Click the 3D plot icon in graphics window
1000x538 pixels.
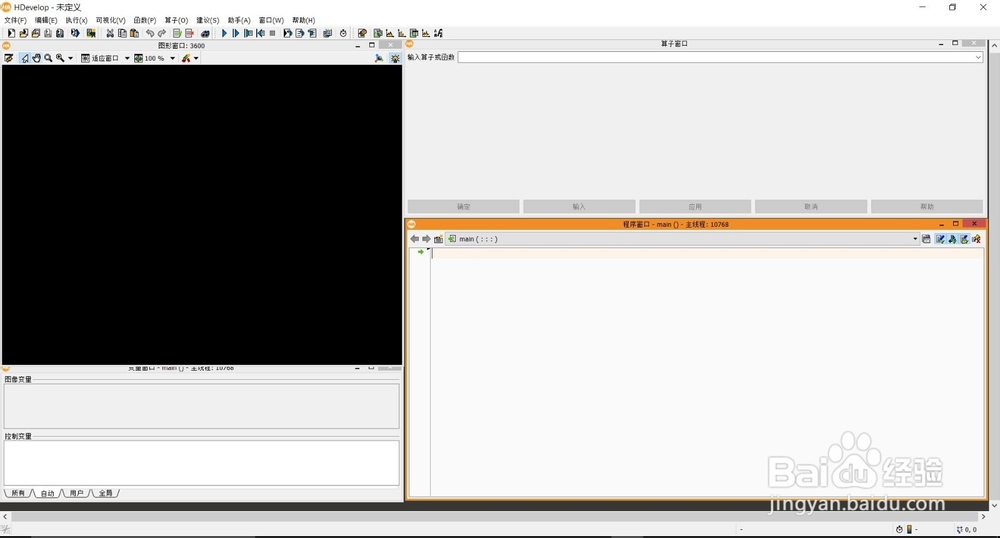coord(379,58)
